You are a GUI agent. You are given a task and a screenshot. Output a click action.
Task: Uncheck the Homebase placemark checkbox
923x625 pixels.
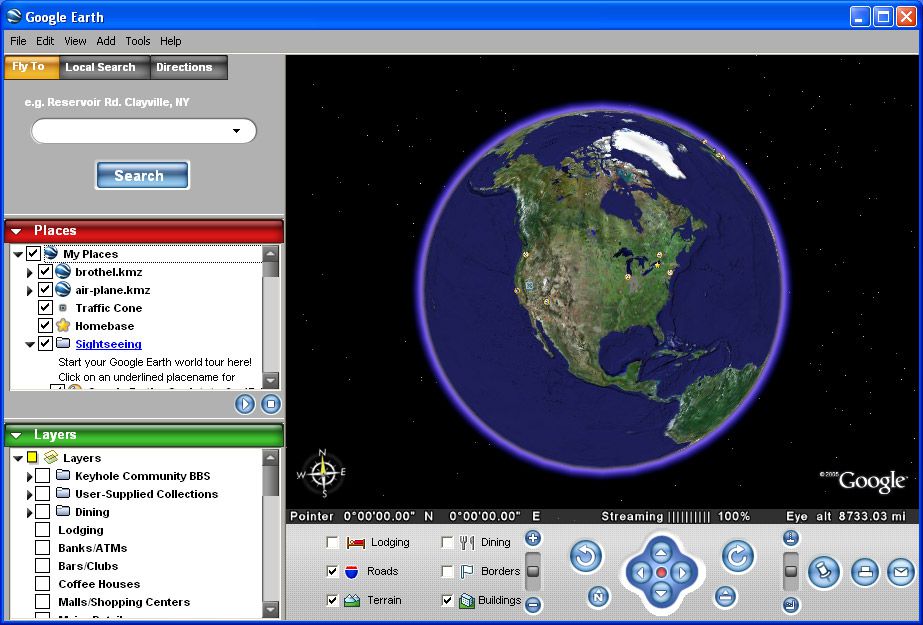tap(45, 326)
